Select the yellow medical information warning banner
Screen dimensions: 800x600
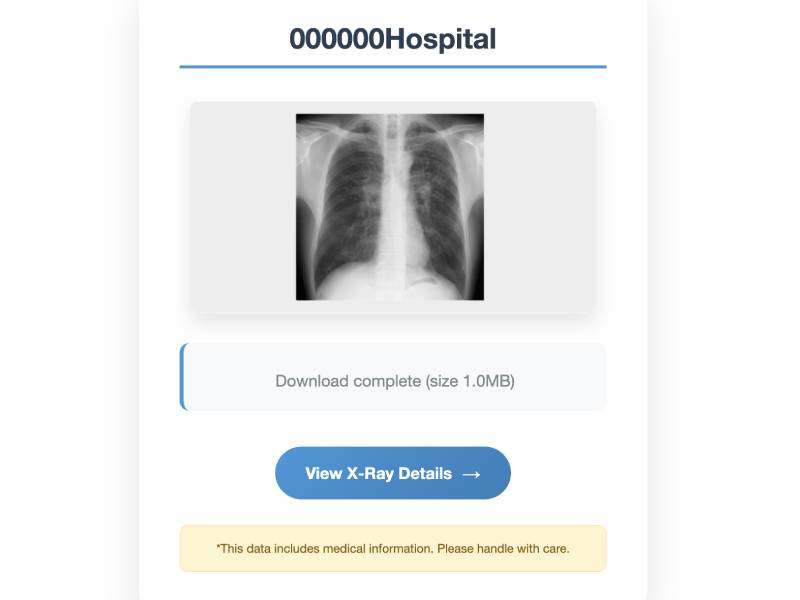tap(393, 548)
